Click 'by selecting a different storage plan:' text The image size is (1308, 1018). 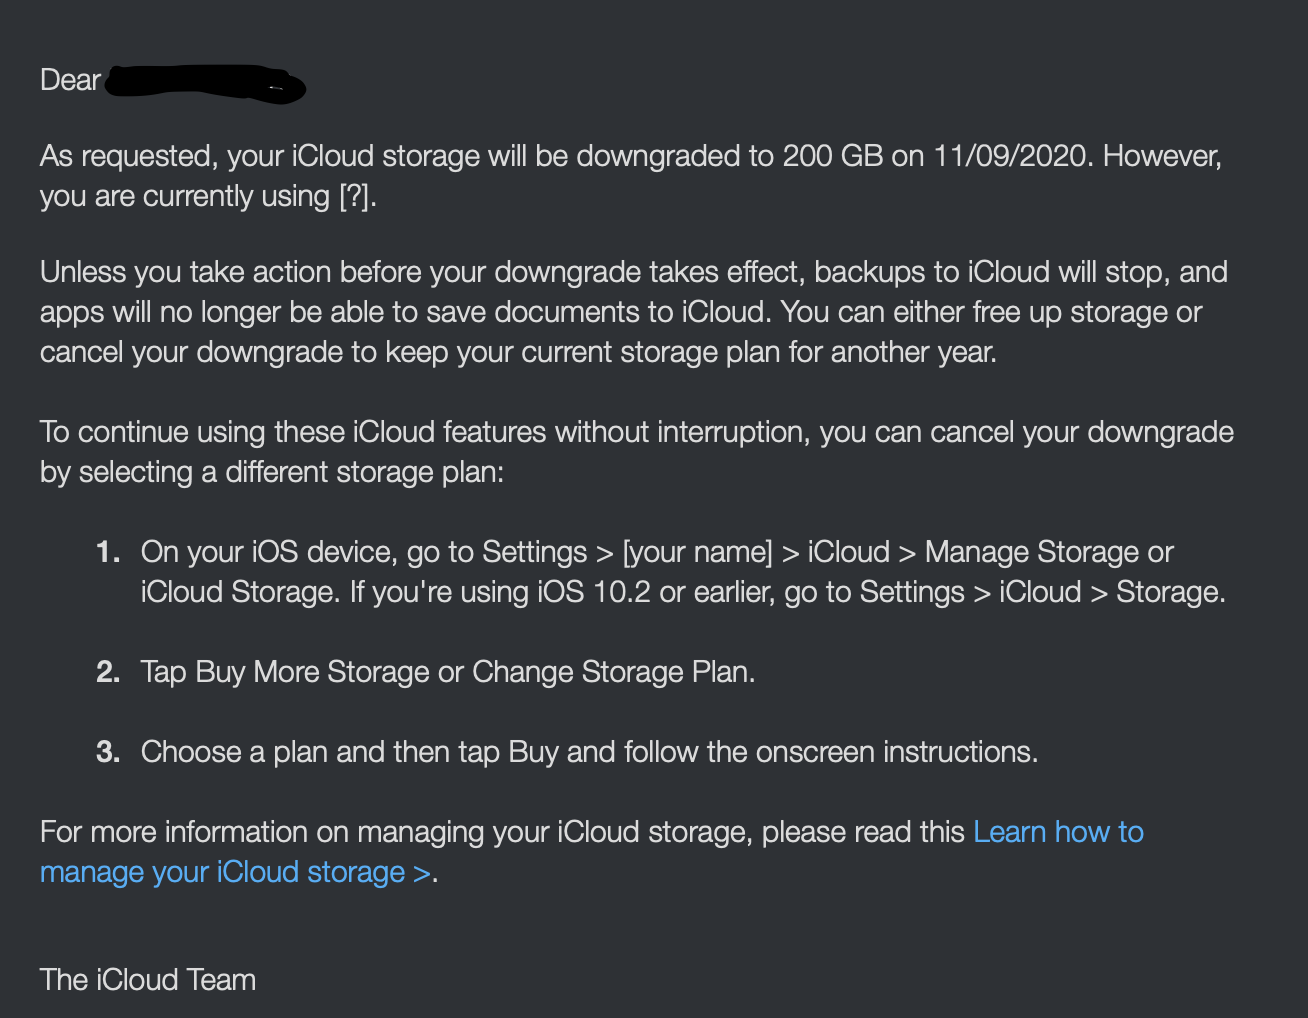[272, 472]
